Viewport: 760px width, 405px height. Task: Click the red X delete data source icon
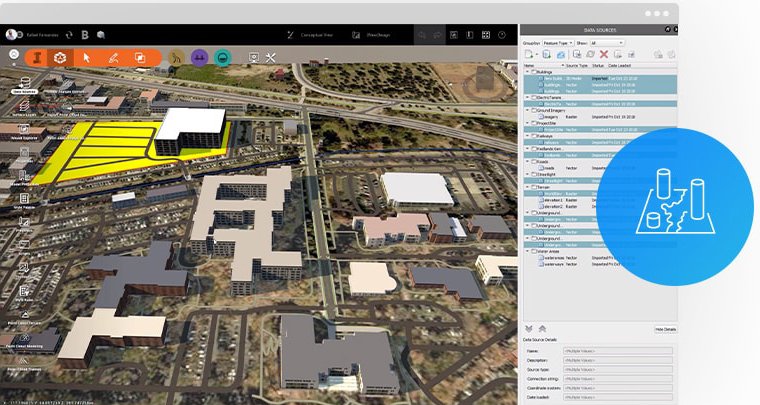(603, 54)
